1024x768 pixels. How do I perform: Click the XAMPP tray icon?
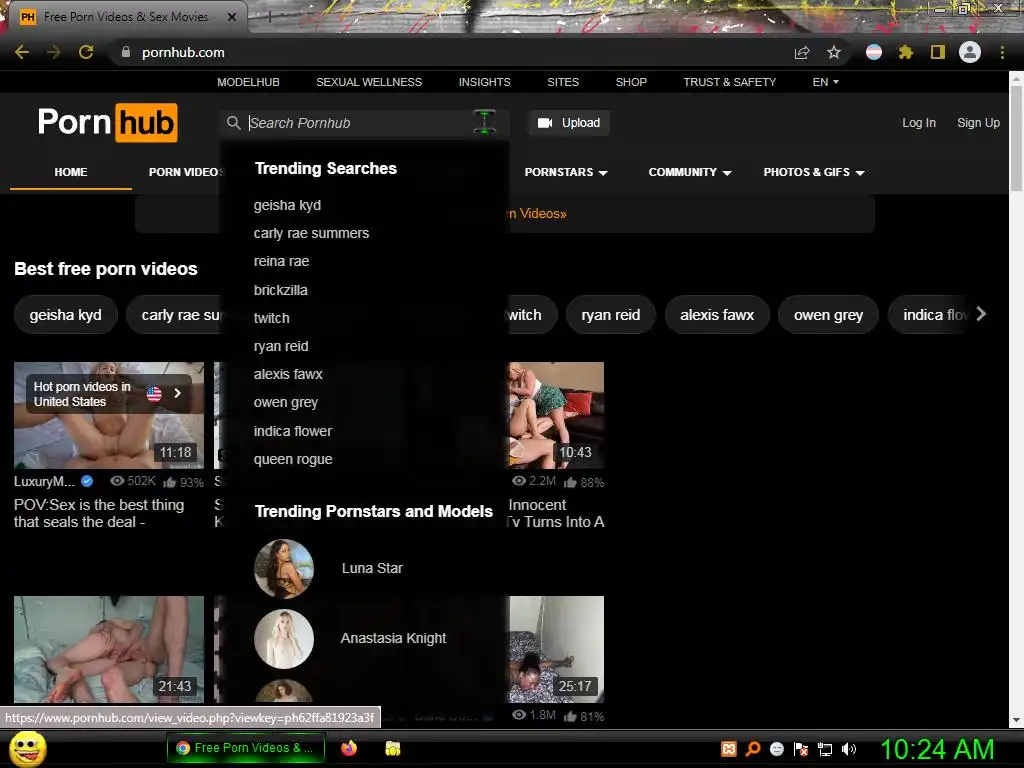coord(729,748)
